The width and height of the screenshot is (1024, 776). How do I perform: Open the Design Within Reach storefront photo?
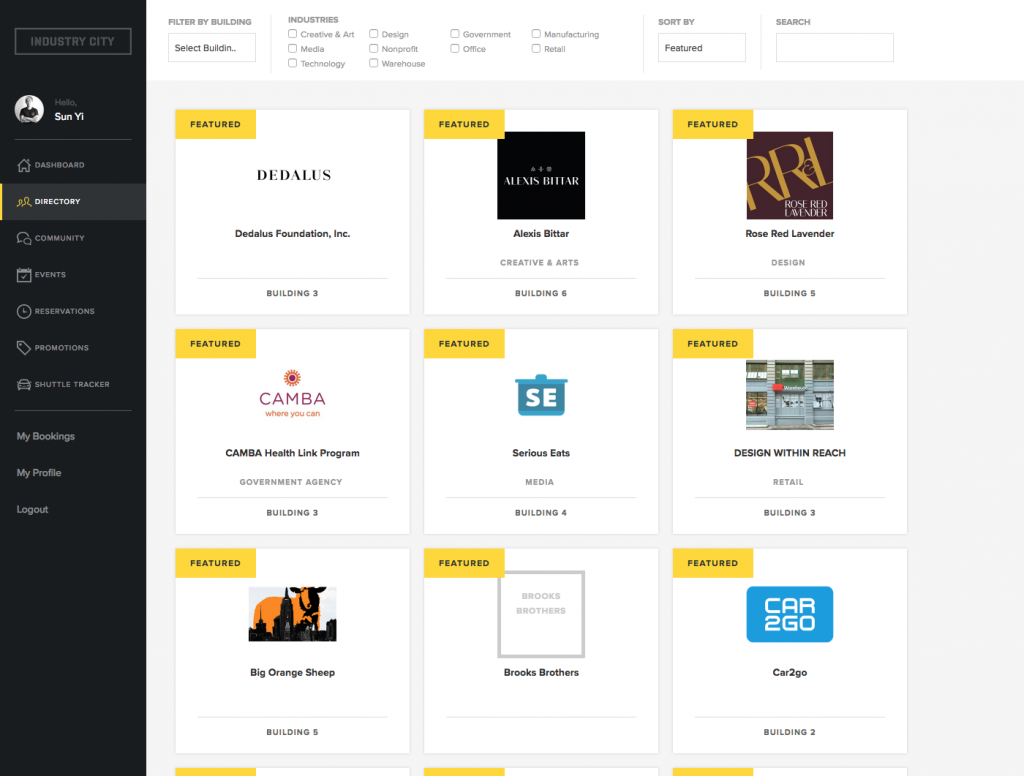coord(790,395)
